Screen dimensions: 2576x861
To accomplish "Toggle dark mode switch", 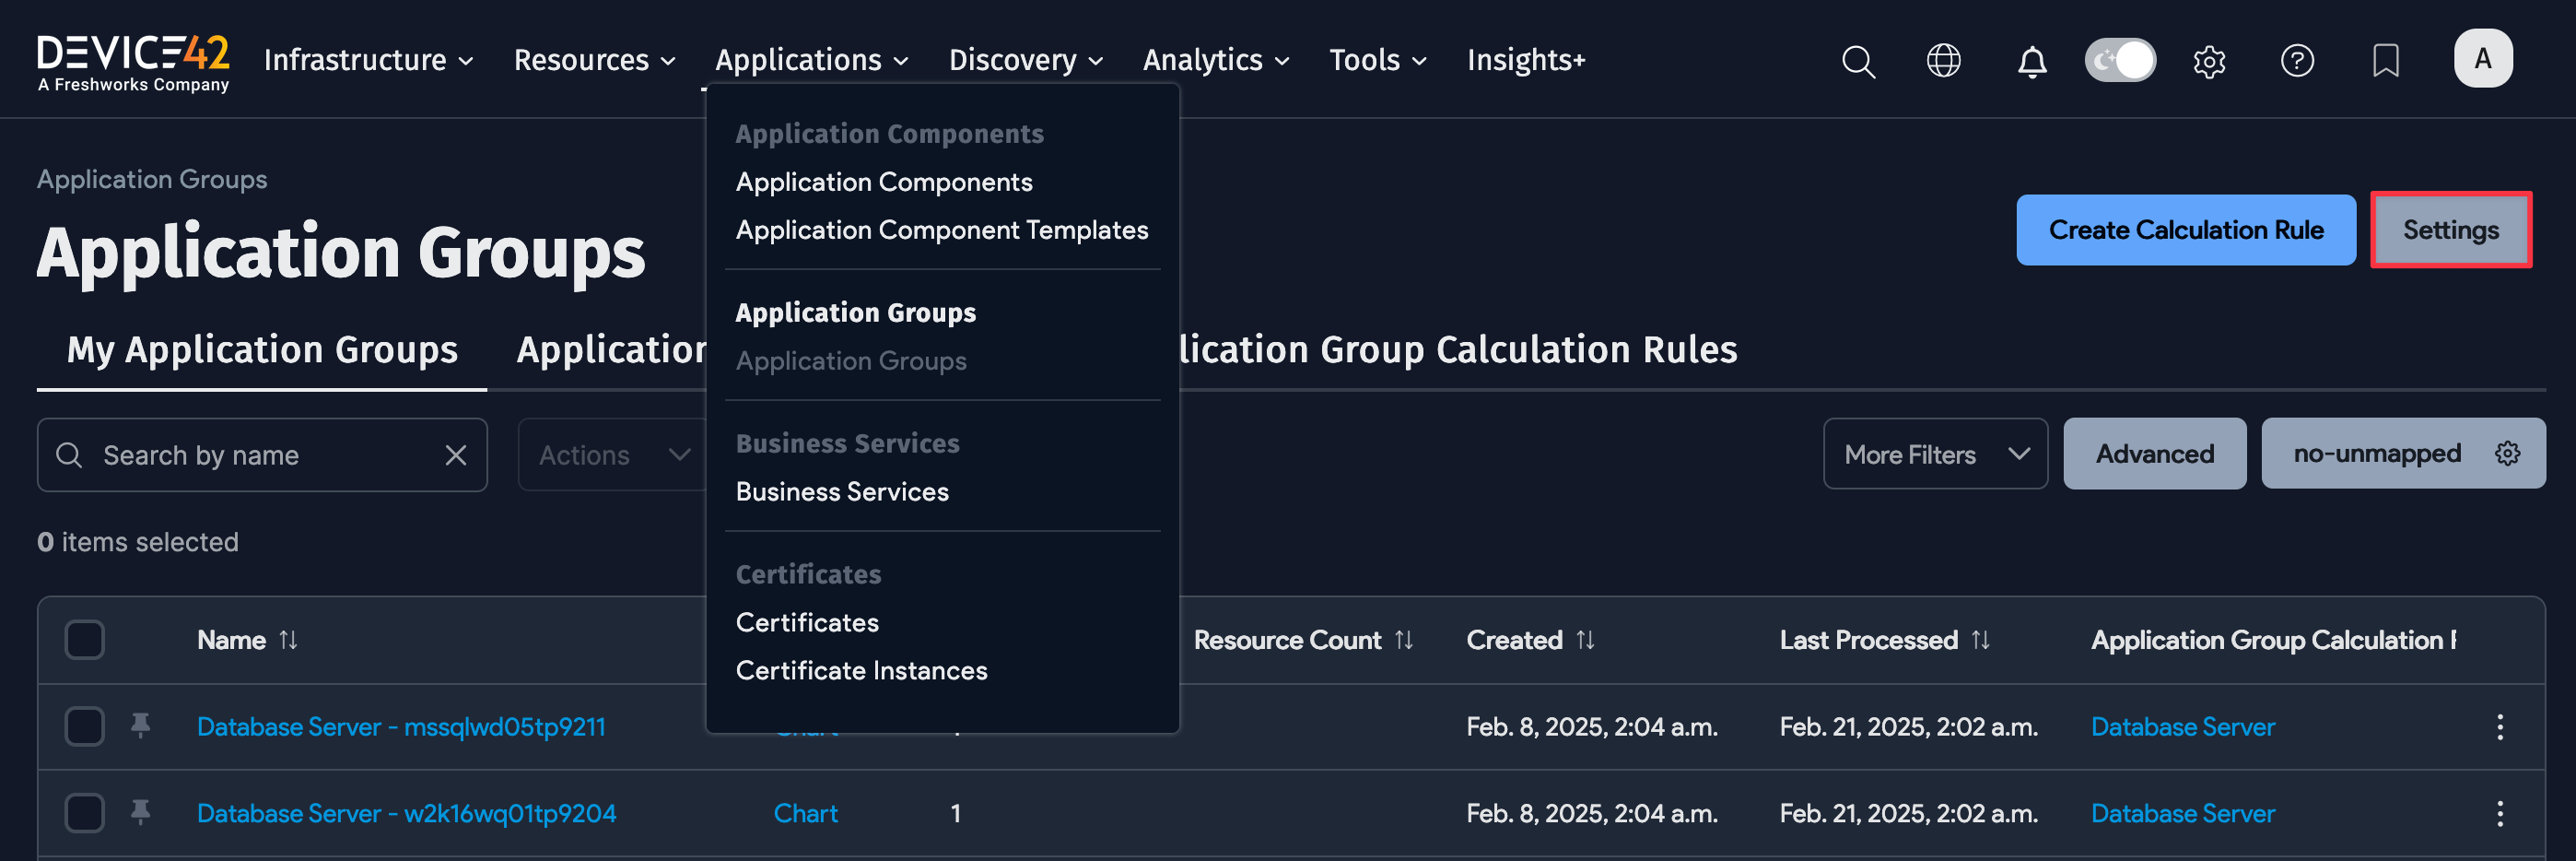I will [2120, 60].
